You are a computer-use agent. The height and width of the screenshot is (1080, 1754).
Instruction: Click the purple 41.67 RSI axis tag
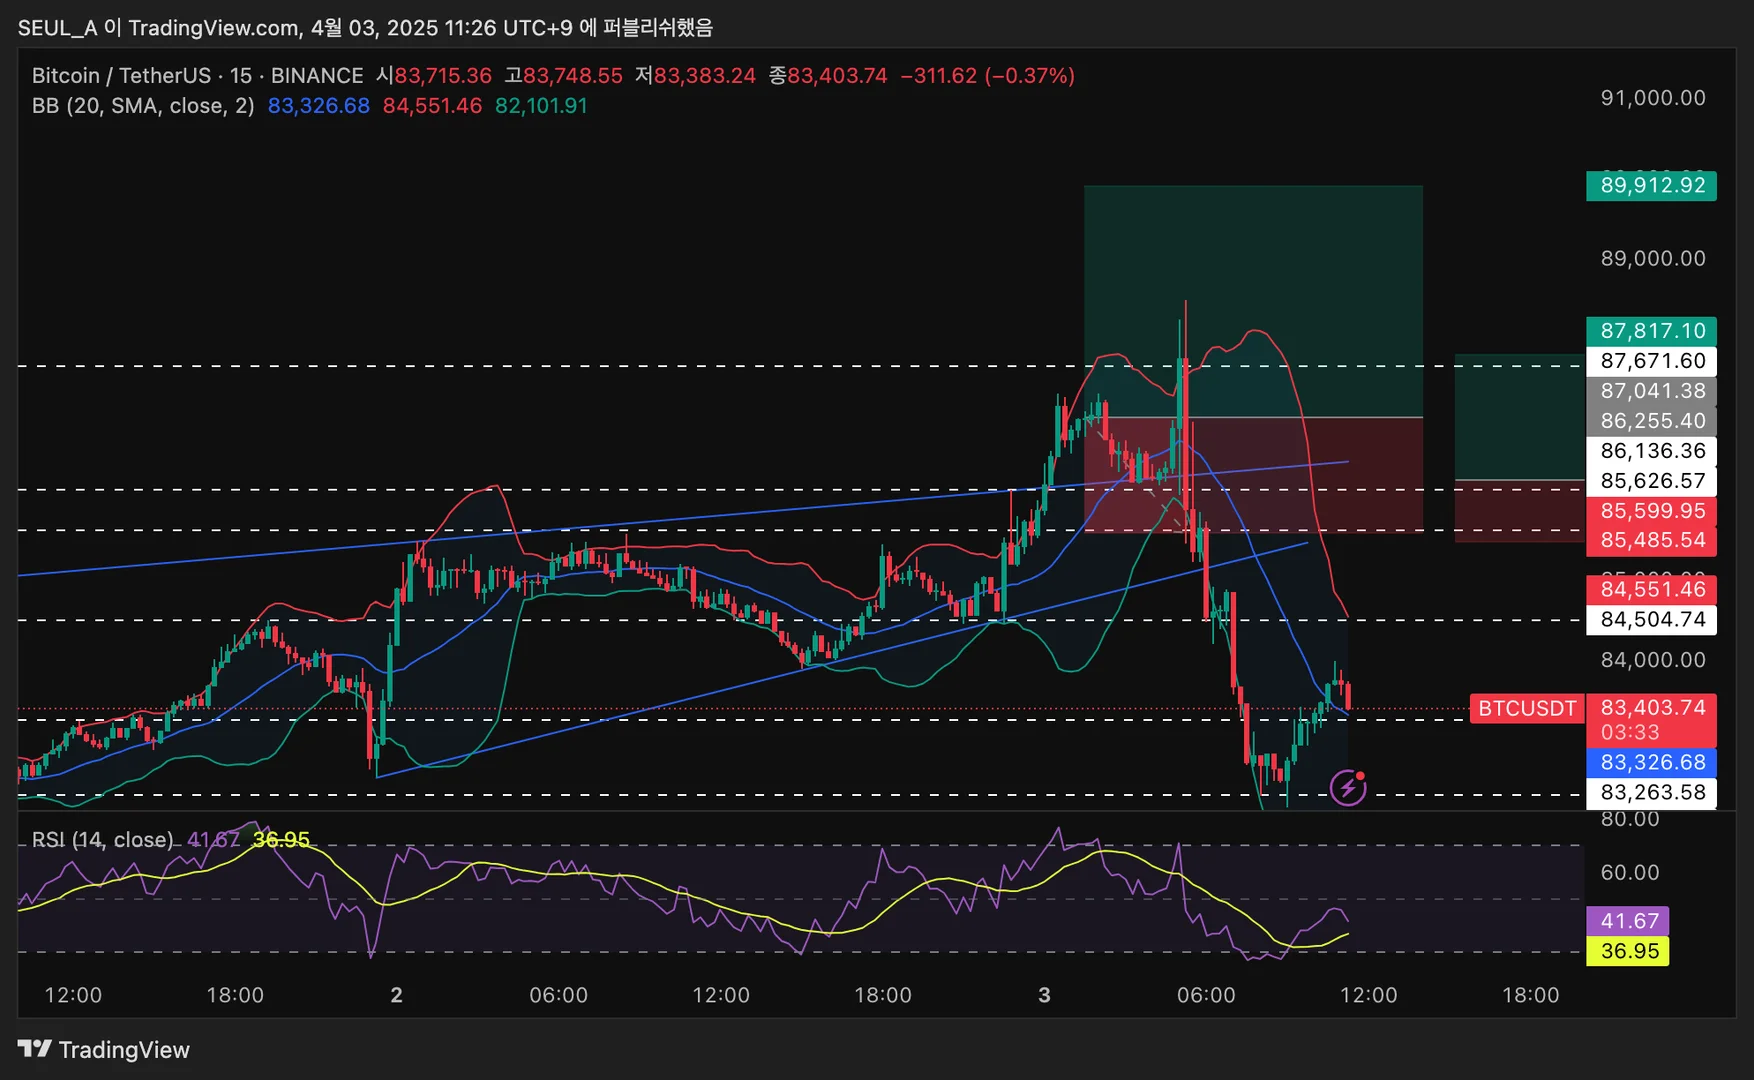click(x=1628, y=921)
